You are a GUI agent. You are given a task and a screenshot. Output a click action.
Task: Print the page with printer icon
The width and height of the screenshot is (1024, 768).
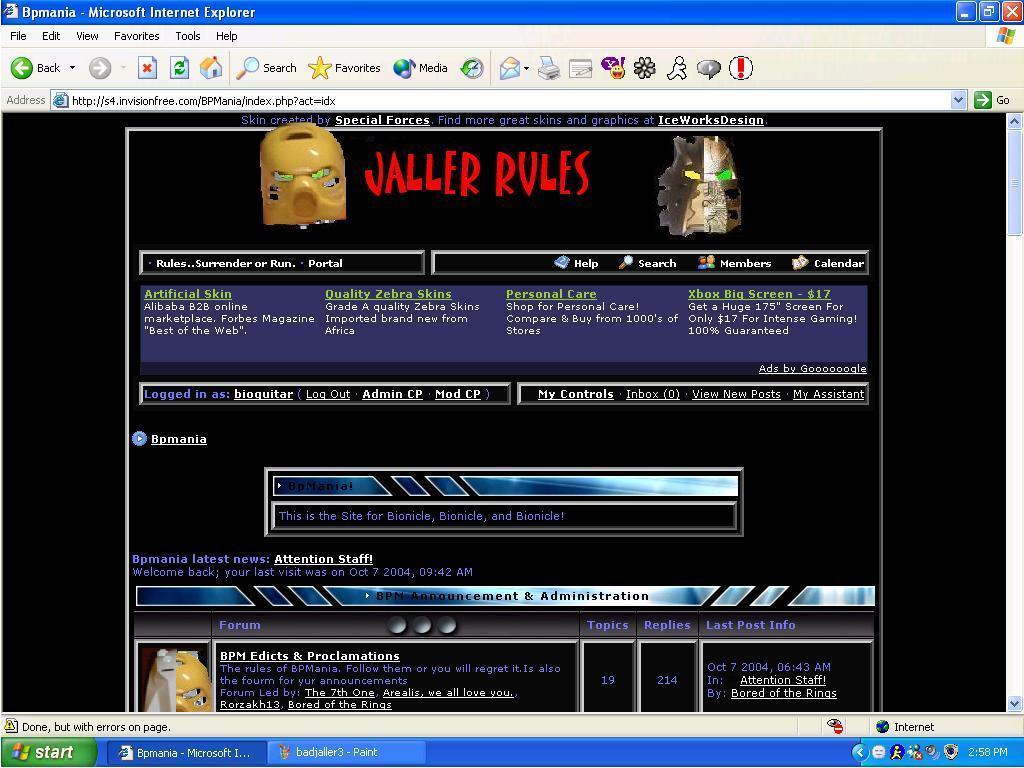click(549, 68)
